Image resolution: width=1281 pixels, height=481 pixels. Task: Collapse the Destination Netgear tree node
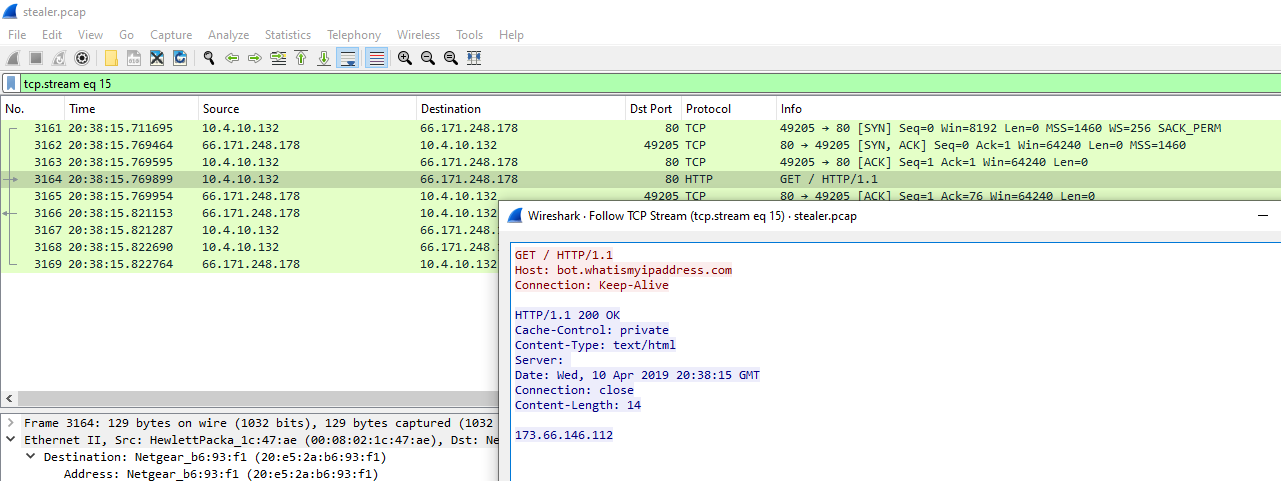click(x=30, y=457)
